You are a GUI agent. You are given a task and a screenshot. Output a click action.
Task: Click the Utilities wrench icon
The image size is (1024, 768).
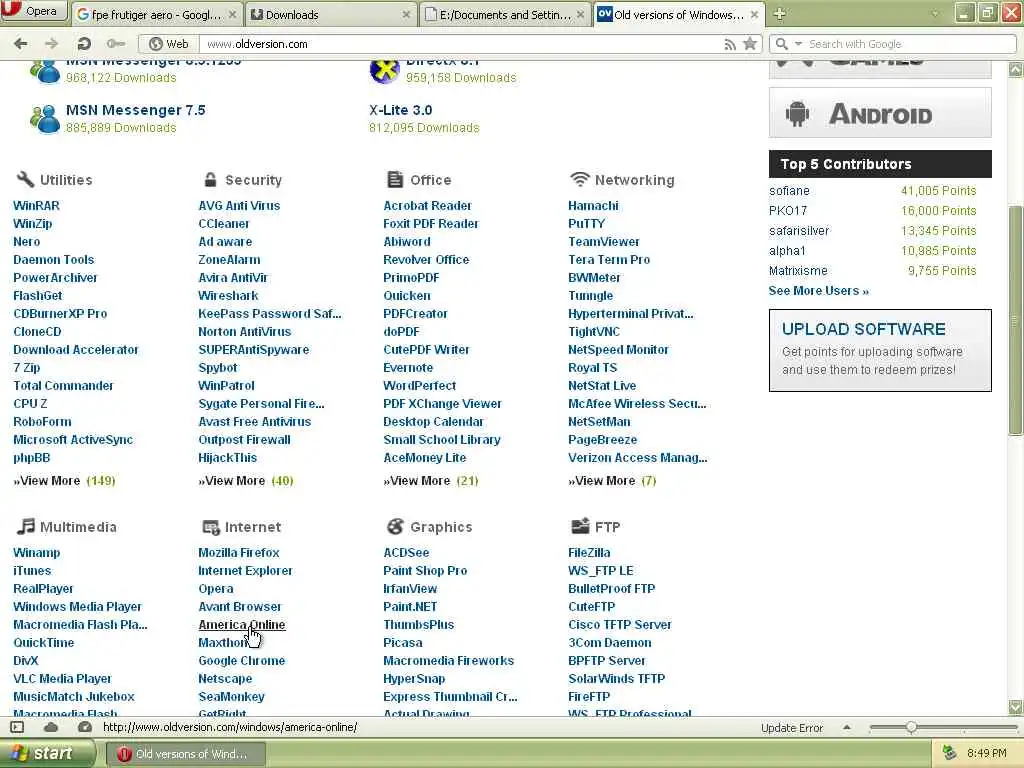click(25, 179)
